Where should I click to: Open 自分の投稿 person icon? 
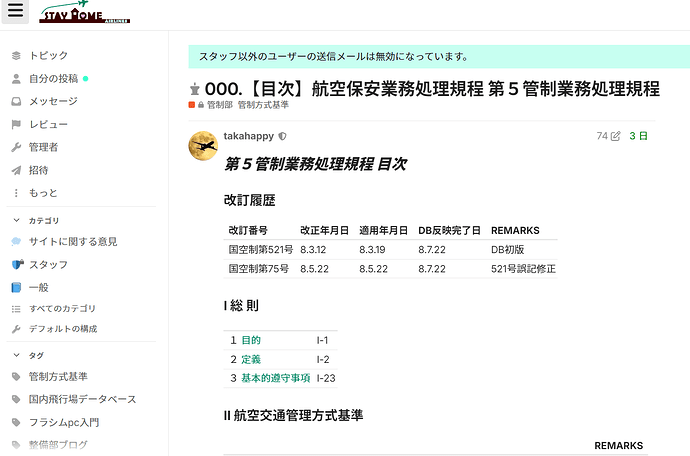point(16,79)
